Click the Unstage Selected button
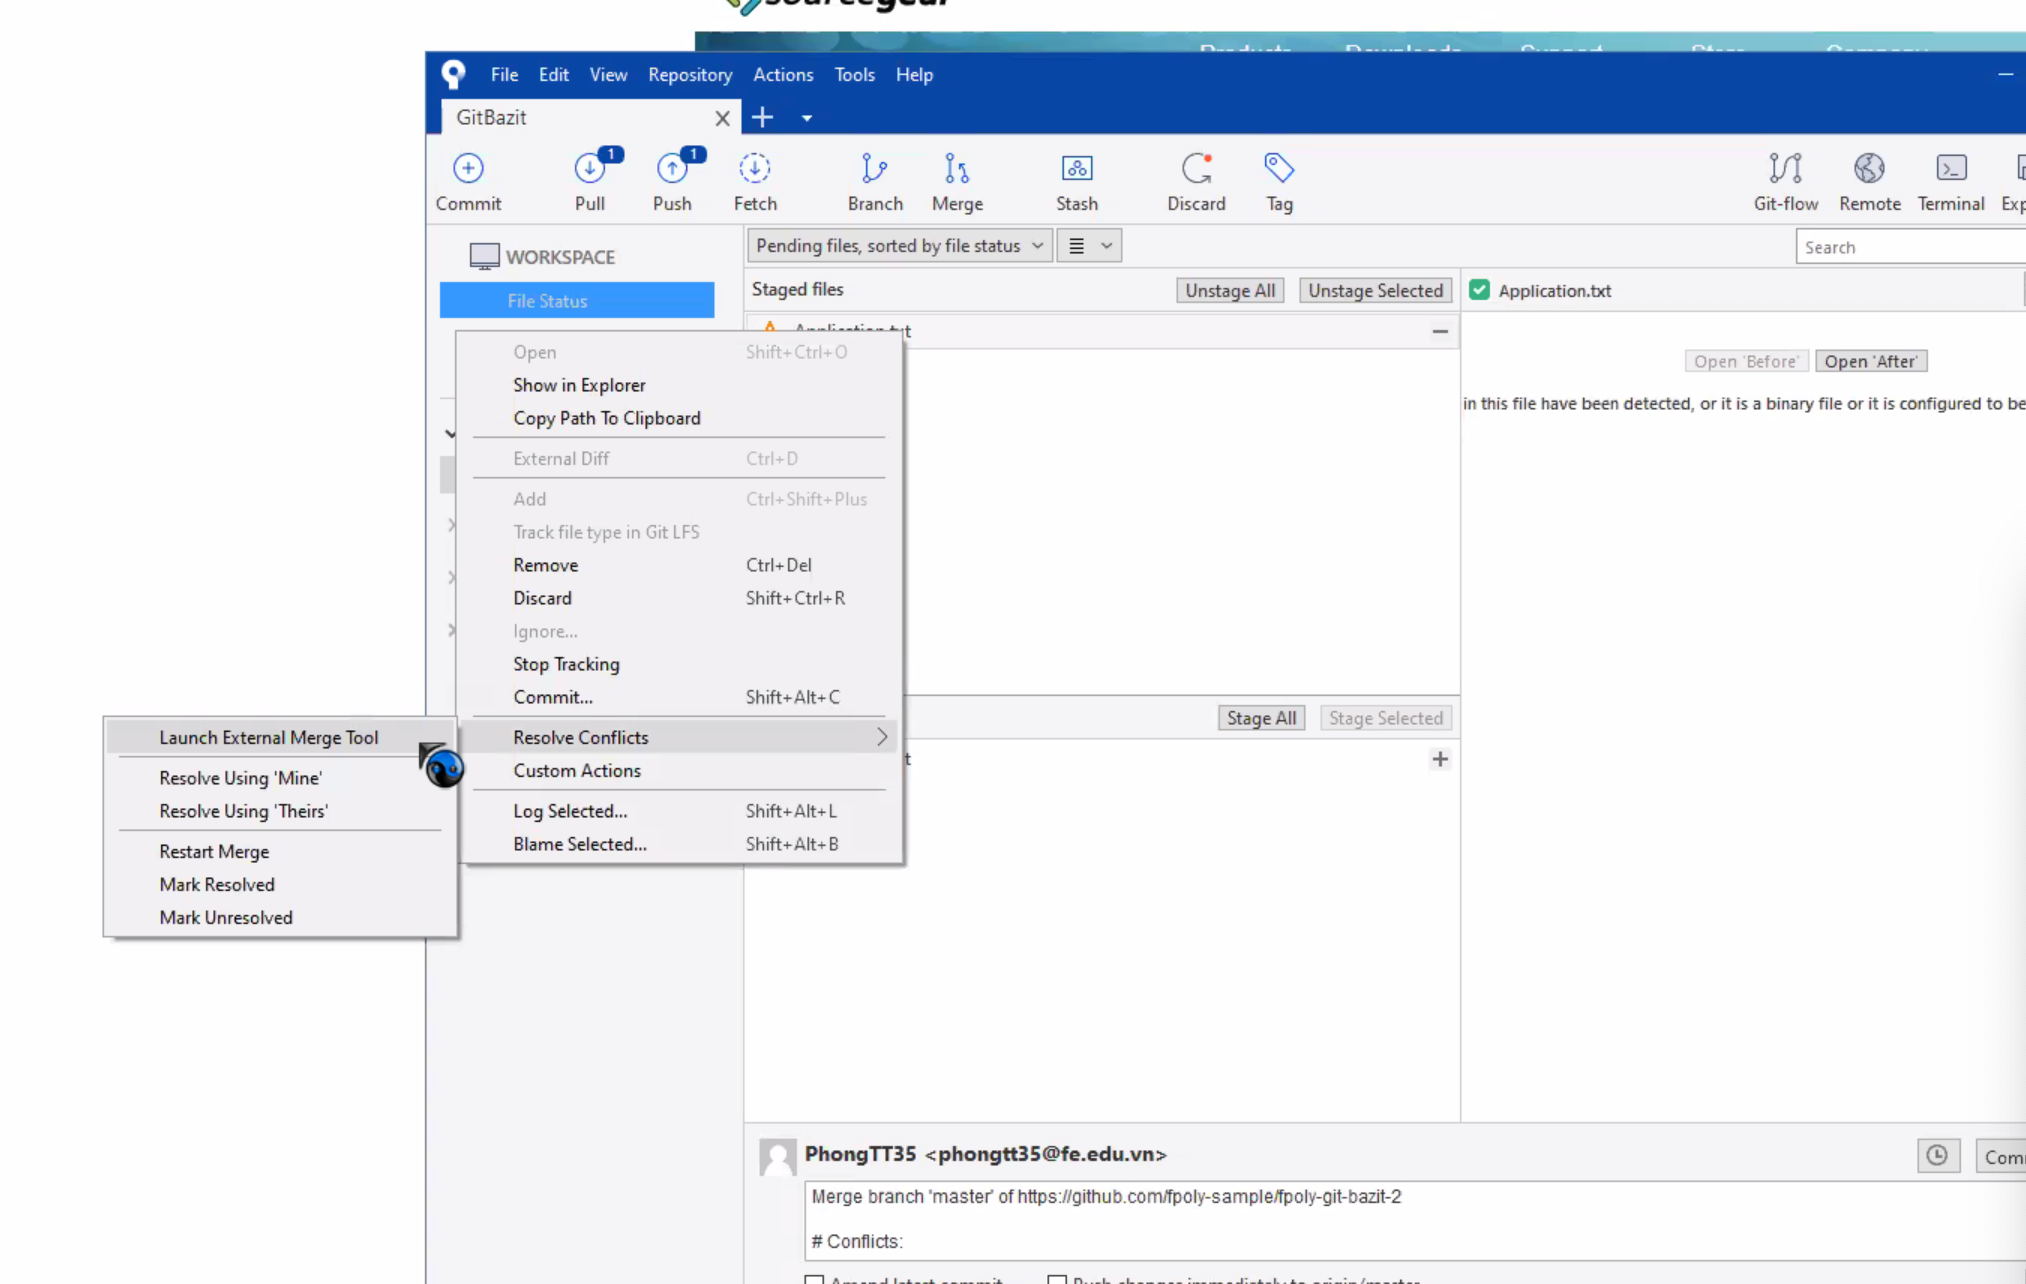2026x1284 pixels. 1375,291
